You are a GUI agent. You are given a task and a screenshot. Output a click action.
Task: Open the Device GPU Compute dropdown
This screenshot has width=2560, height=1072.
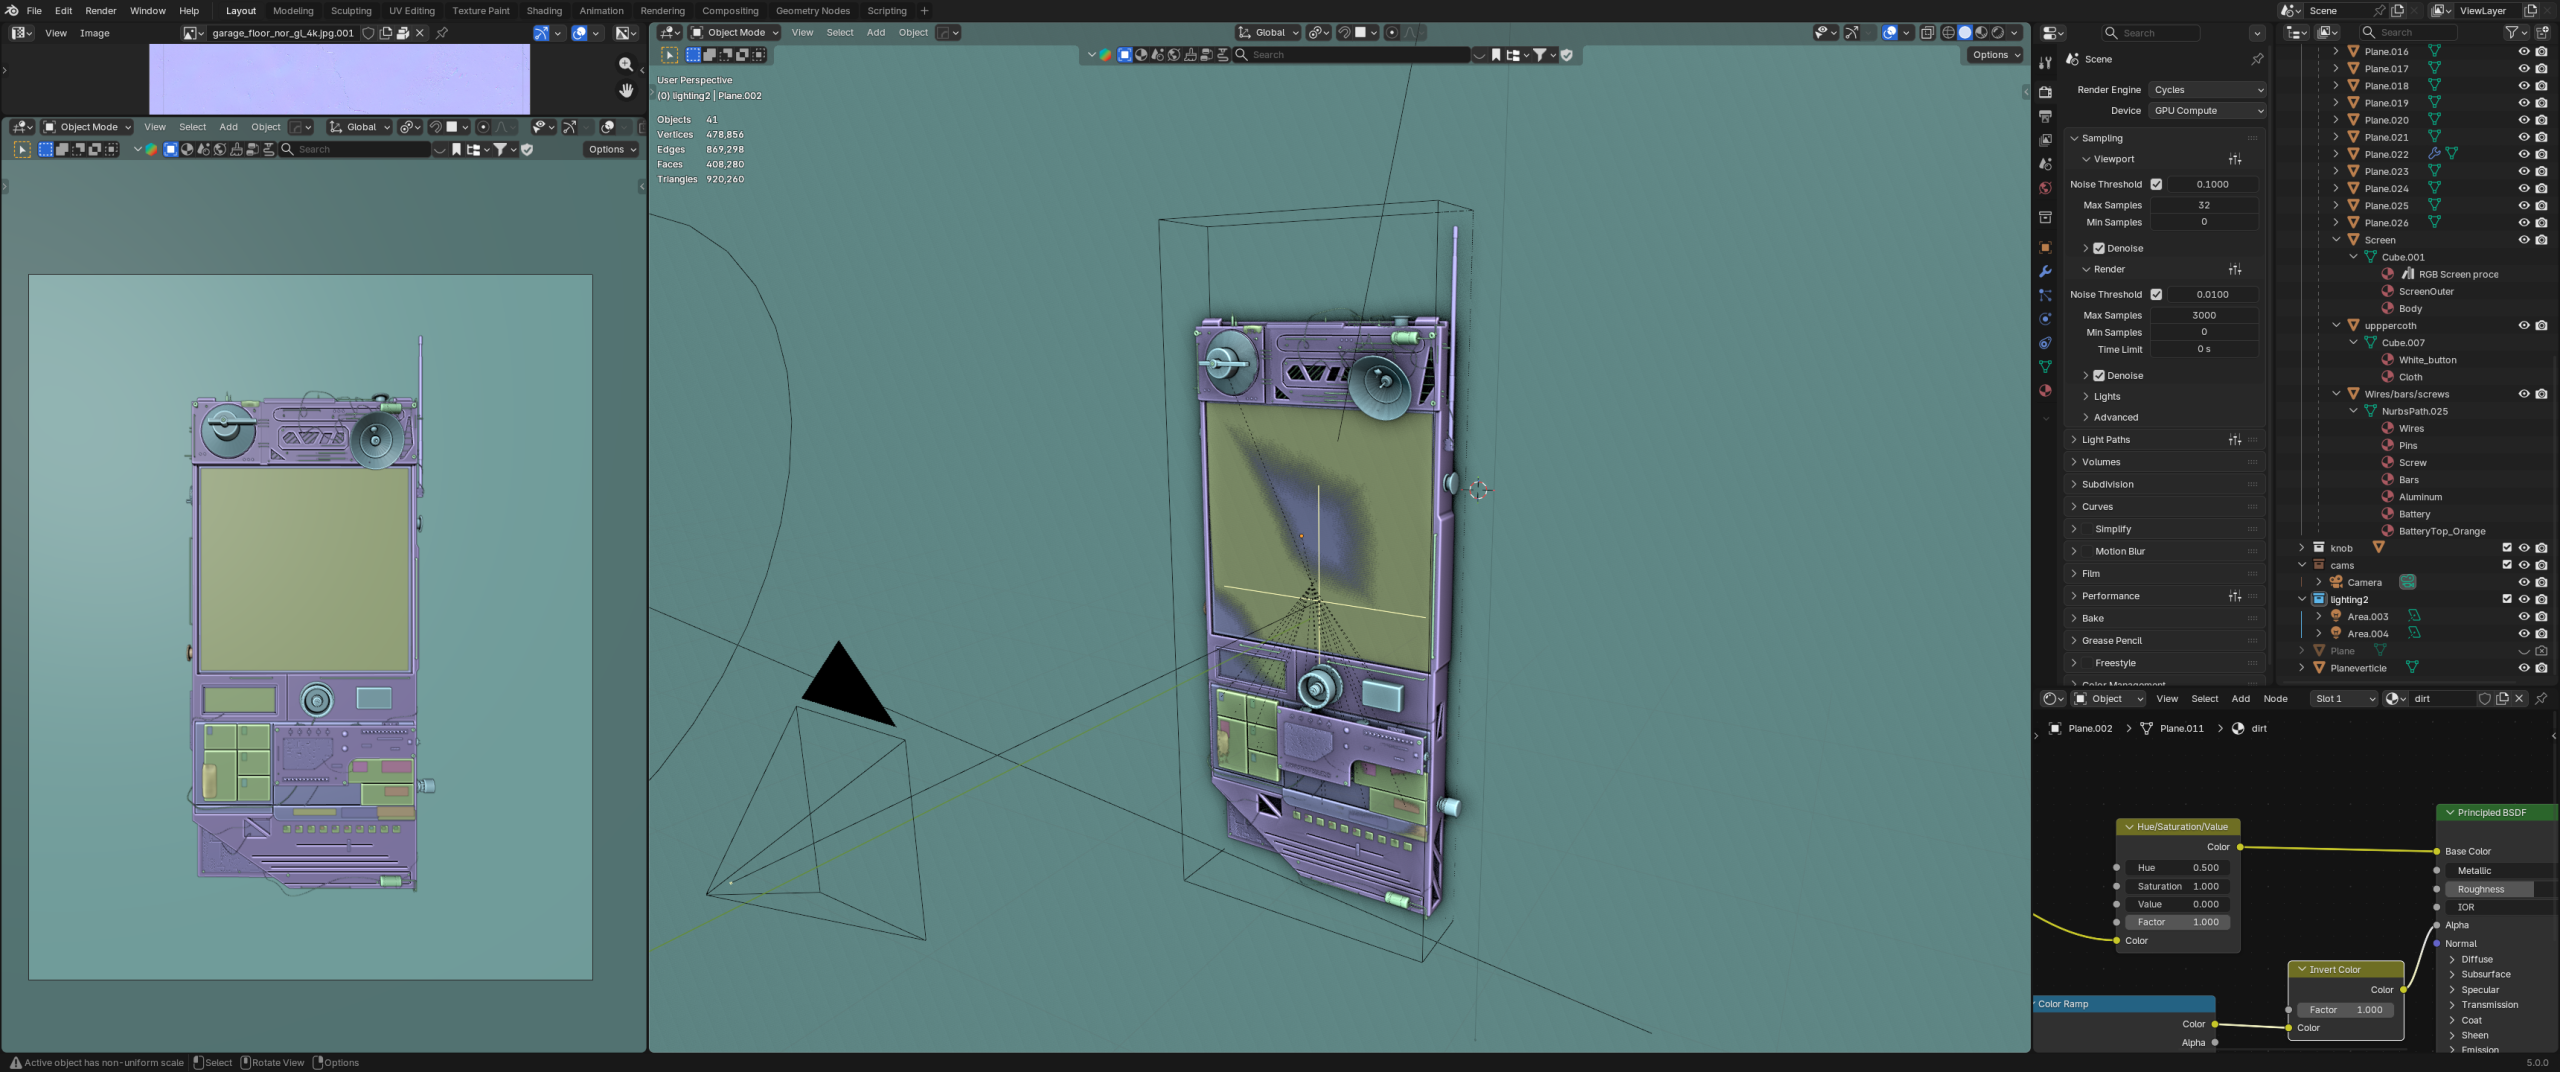click(x=2207, y=111)
